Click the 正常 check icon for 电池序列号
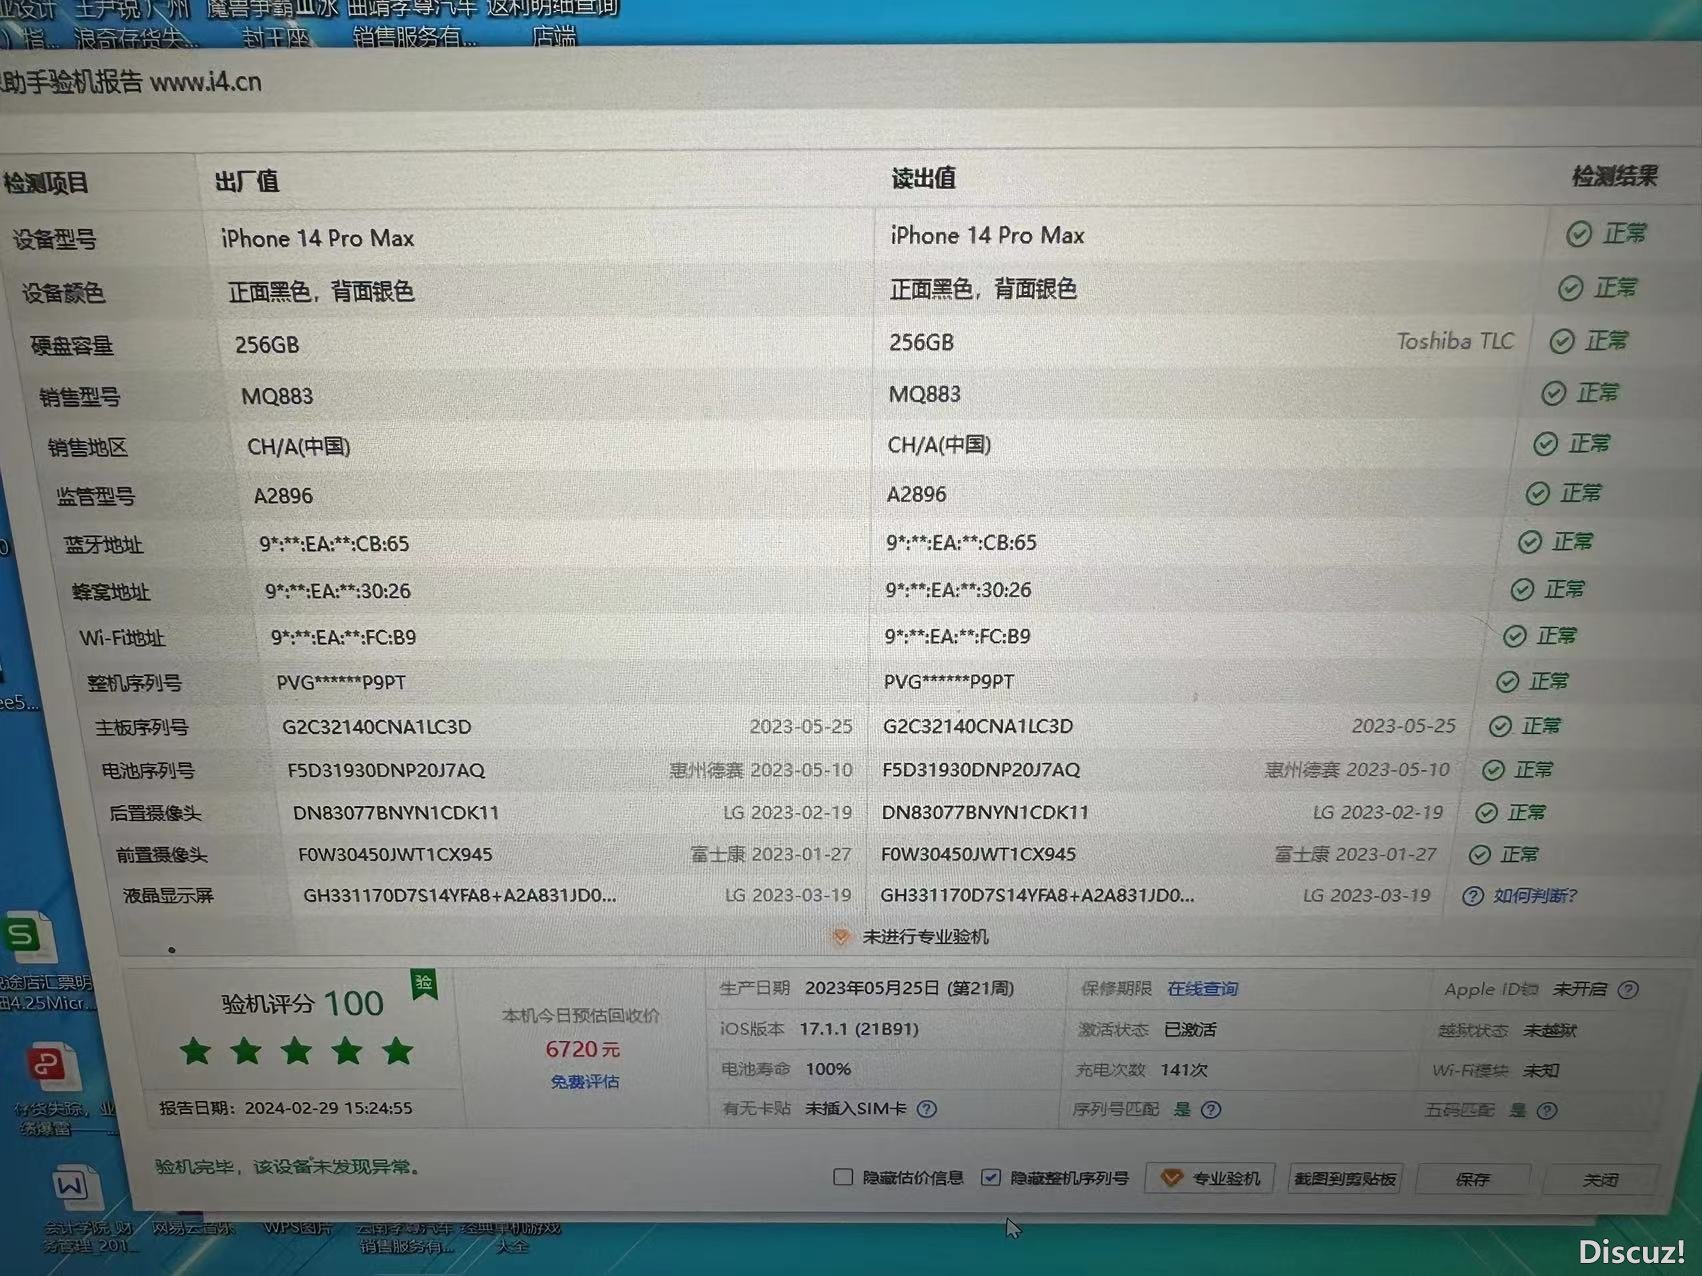Screen dimensions: 1702x1276 [x=1493, y=770]
